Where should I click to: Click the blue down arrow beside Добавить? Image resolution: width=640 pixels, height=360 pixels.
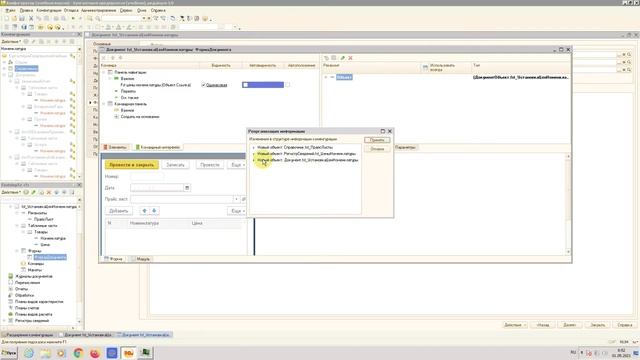tap(154, 211)
